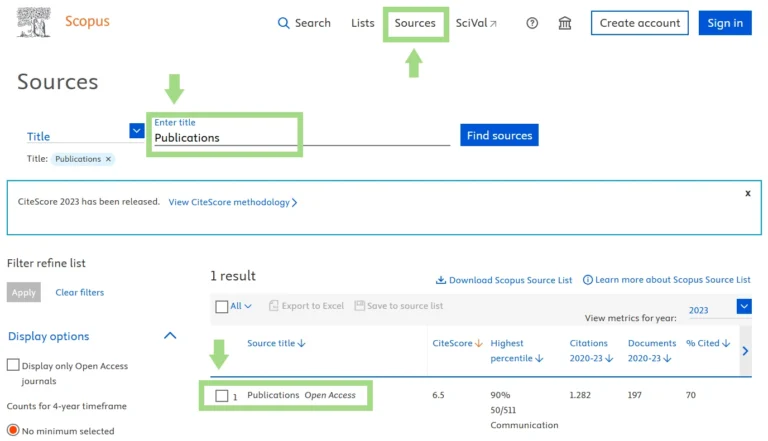Check the select All results checkbox
The height and width of the screenshot is (441, 768).
(x=222, y=306)
